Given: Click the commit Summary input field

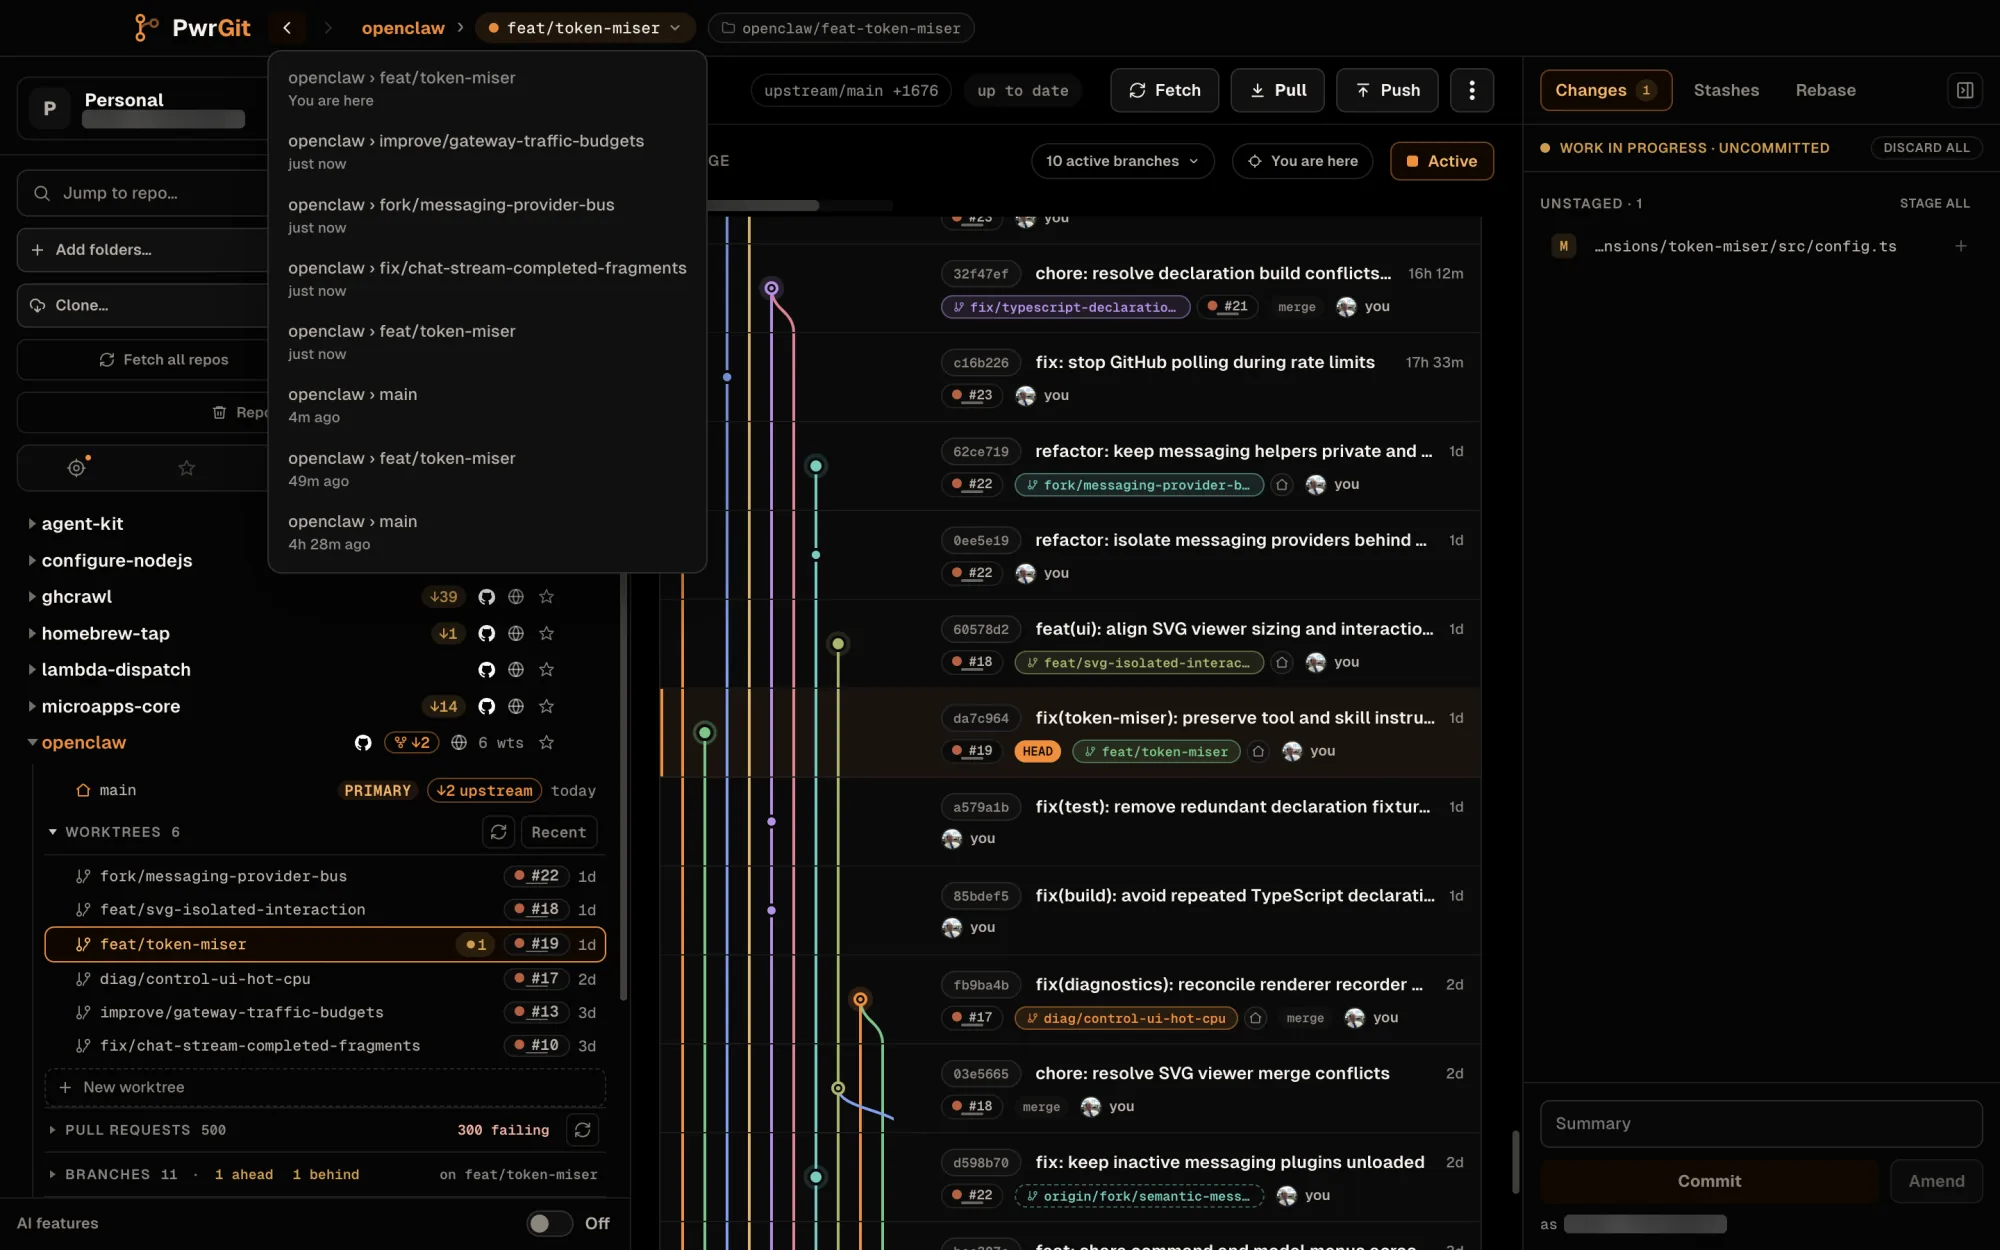Looking at the screenshot, I should 1760,1123.
